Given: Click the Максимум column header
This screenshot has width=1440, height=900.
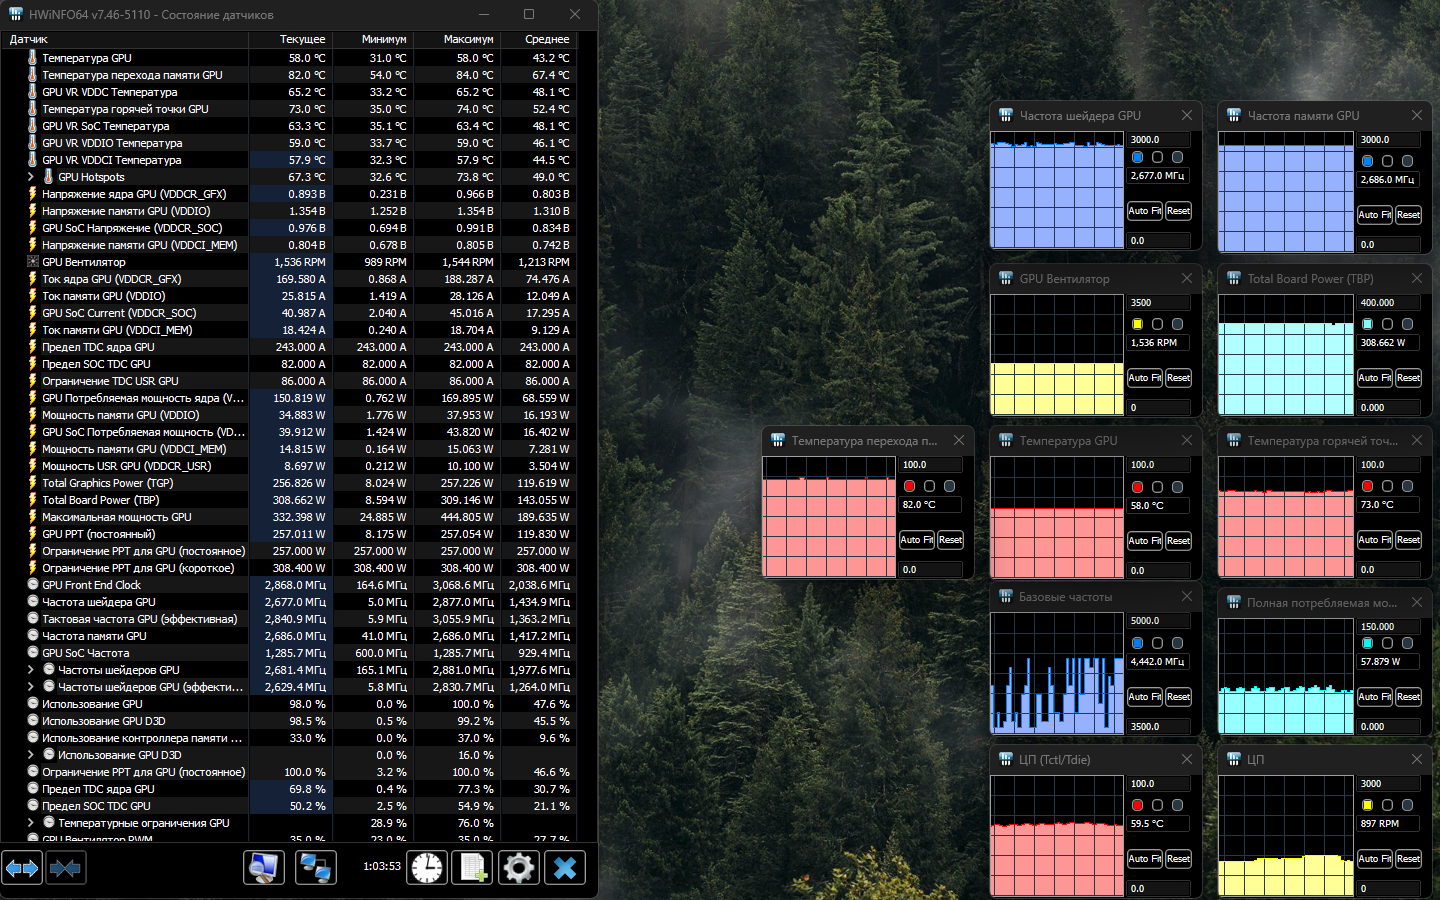Looking at the screenshot, I should tap(456, 39).
